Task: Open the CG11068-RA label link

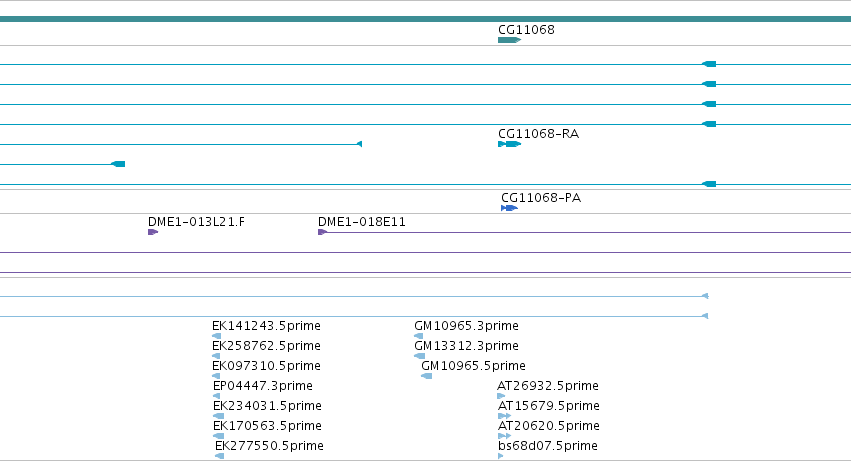Action: [x=538, y=134]
